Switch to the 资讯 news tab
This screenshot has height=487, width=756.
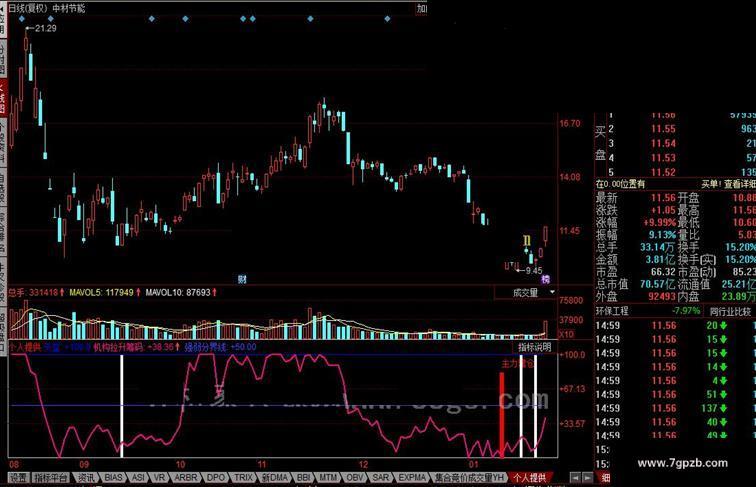pos(86,477)
